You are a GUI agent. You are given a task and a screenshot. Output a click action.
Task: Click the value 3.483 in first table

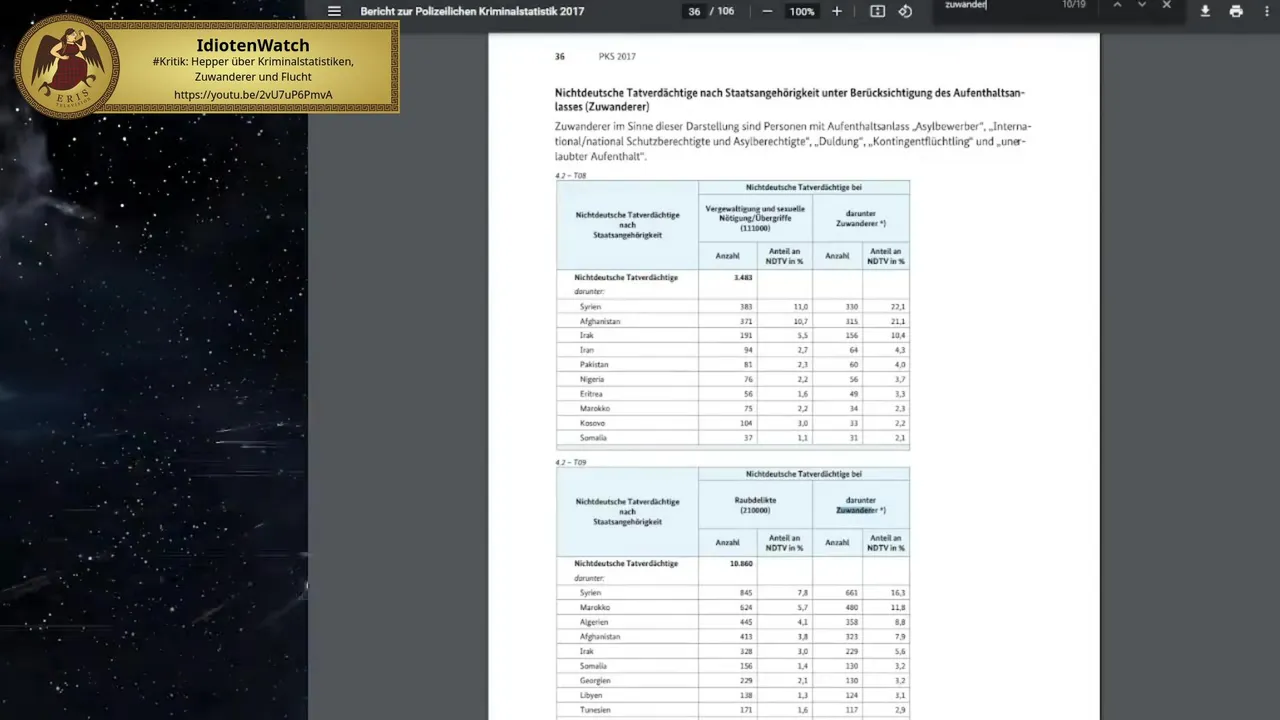[742, 277]
